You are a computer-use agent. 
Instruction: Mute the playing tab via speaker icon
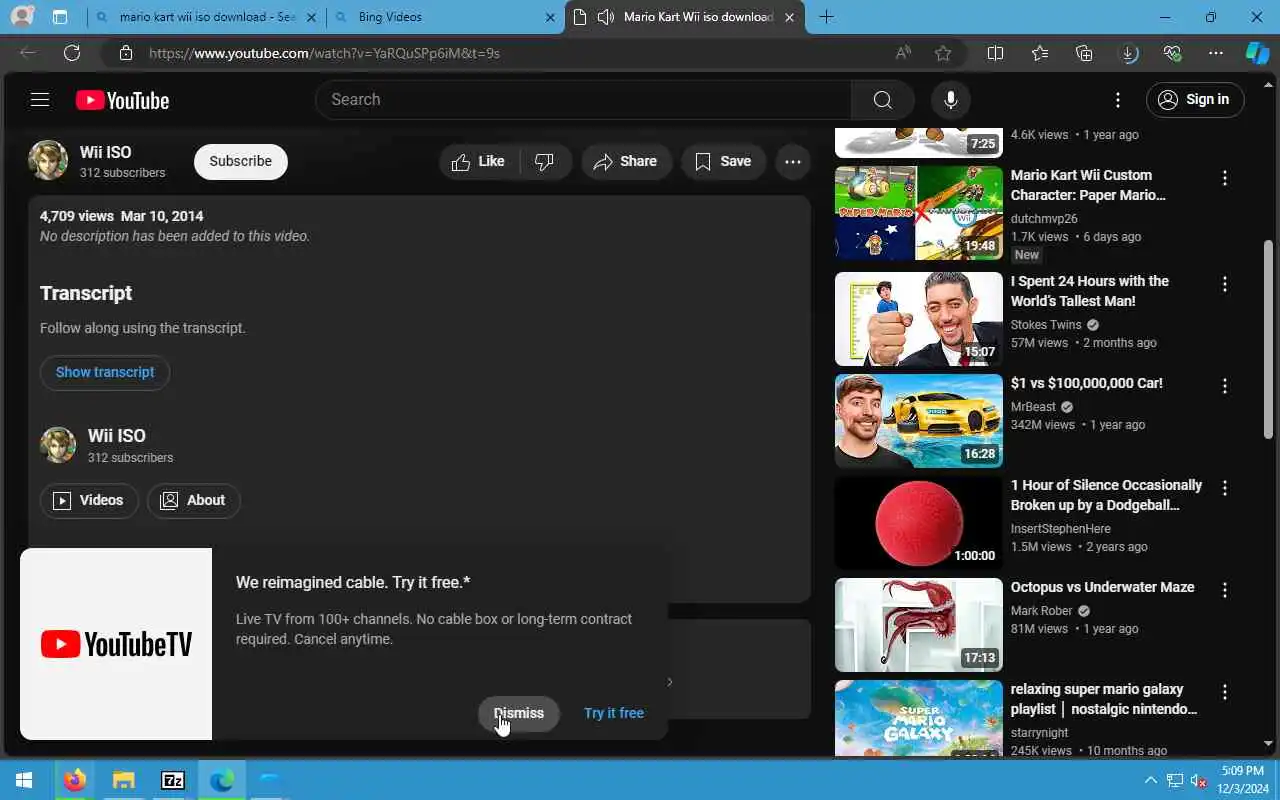tap(605, 17)
